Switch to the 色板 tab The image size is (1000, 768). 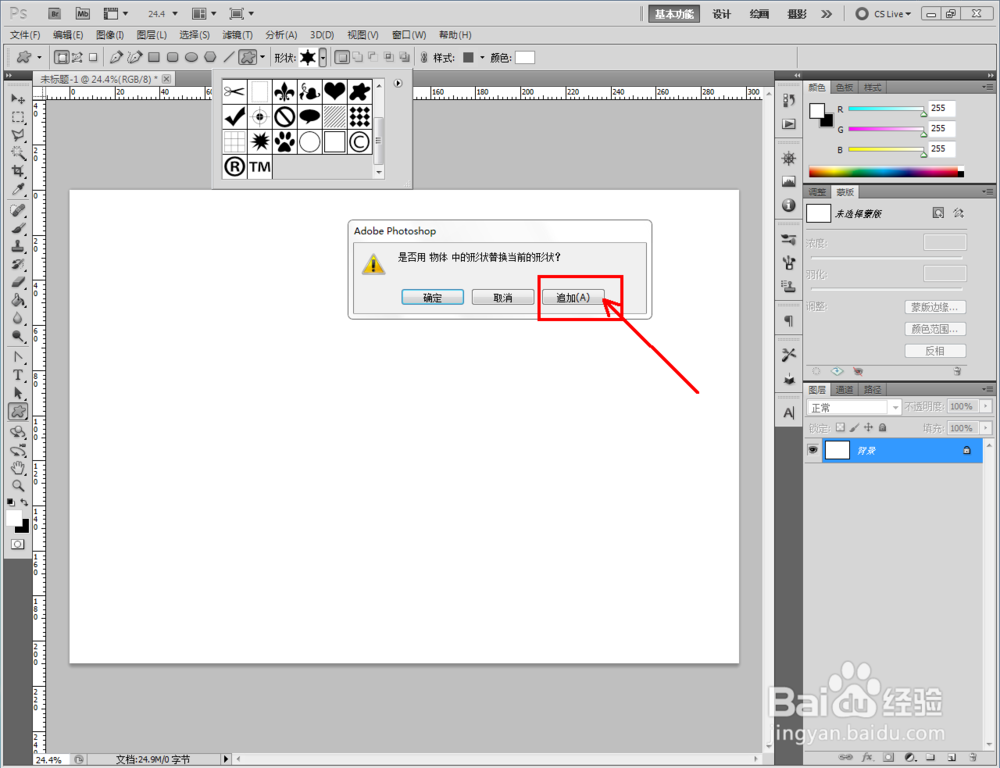tap(844, 87)
